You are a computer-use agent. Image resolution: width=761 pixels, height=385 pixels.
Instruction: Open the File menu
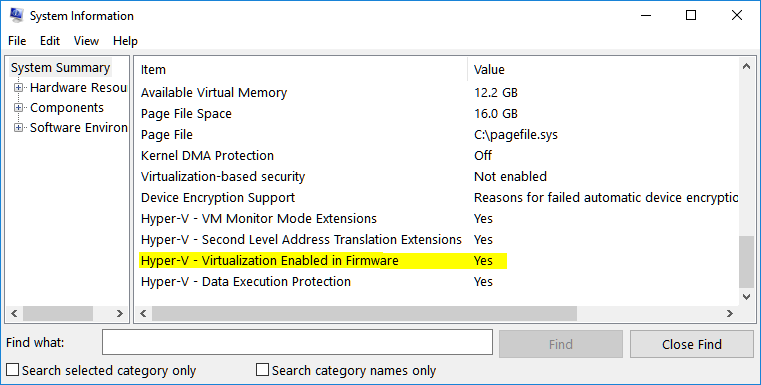click(x=17, y=41)
